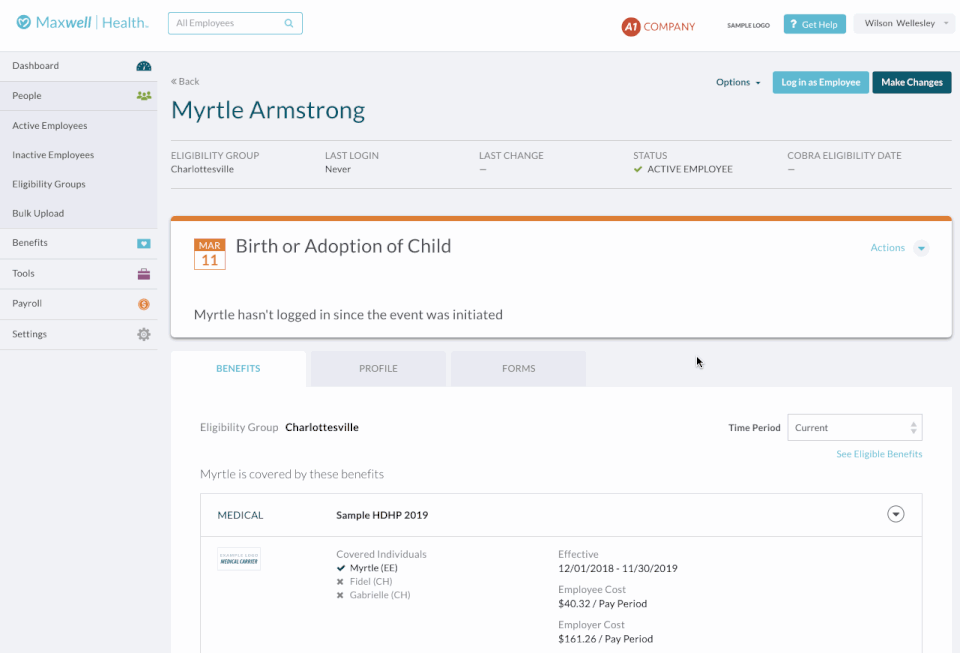Open the Wilson Wellesley user menu
The width and height of the screenshot is (960, 653).
(x=907, y=23)
